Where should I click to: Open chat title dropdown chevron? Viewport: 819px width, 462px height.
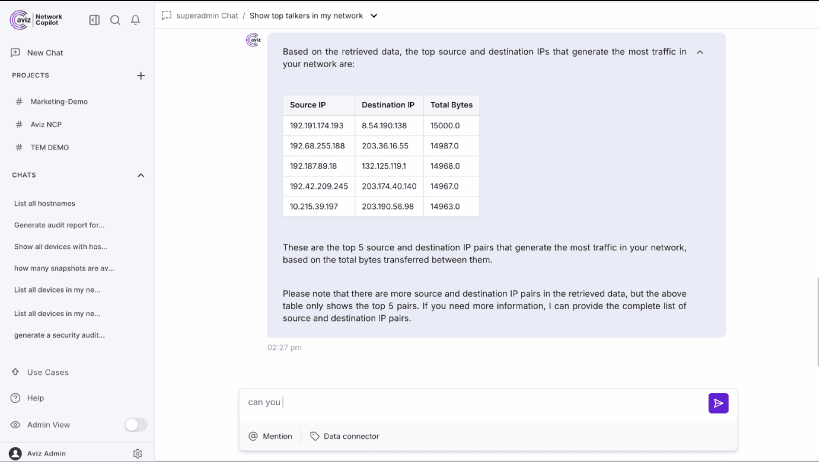click(x=374, y=16)
